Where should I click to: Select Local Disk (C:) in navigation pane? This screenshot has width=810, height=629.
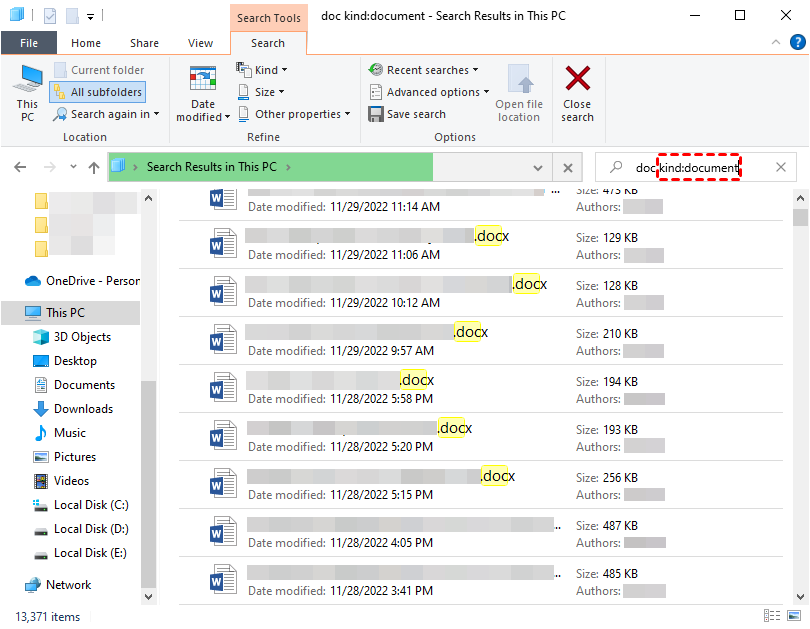(x=90, y=505)
